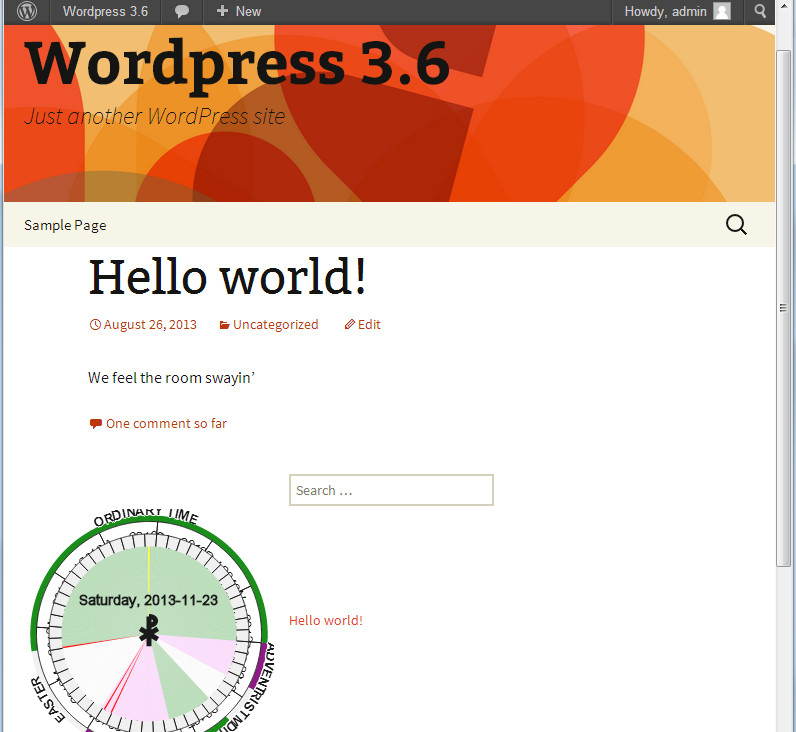The image size is (796, 732).
Task: Click the admin avatar image
Action: [x=722, y=11]
